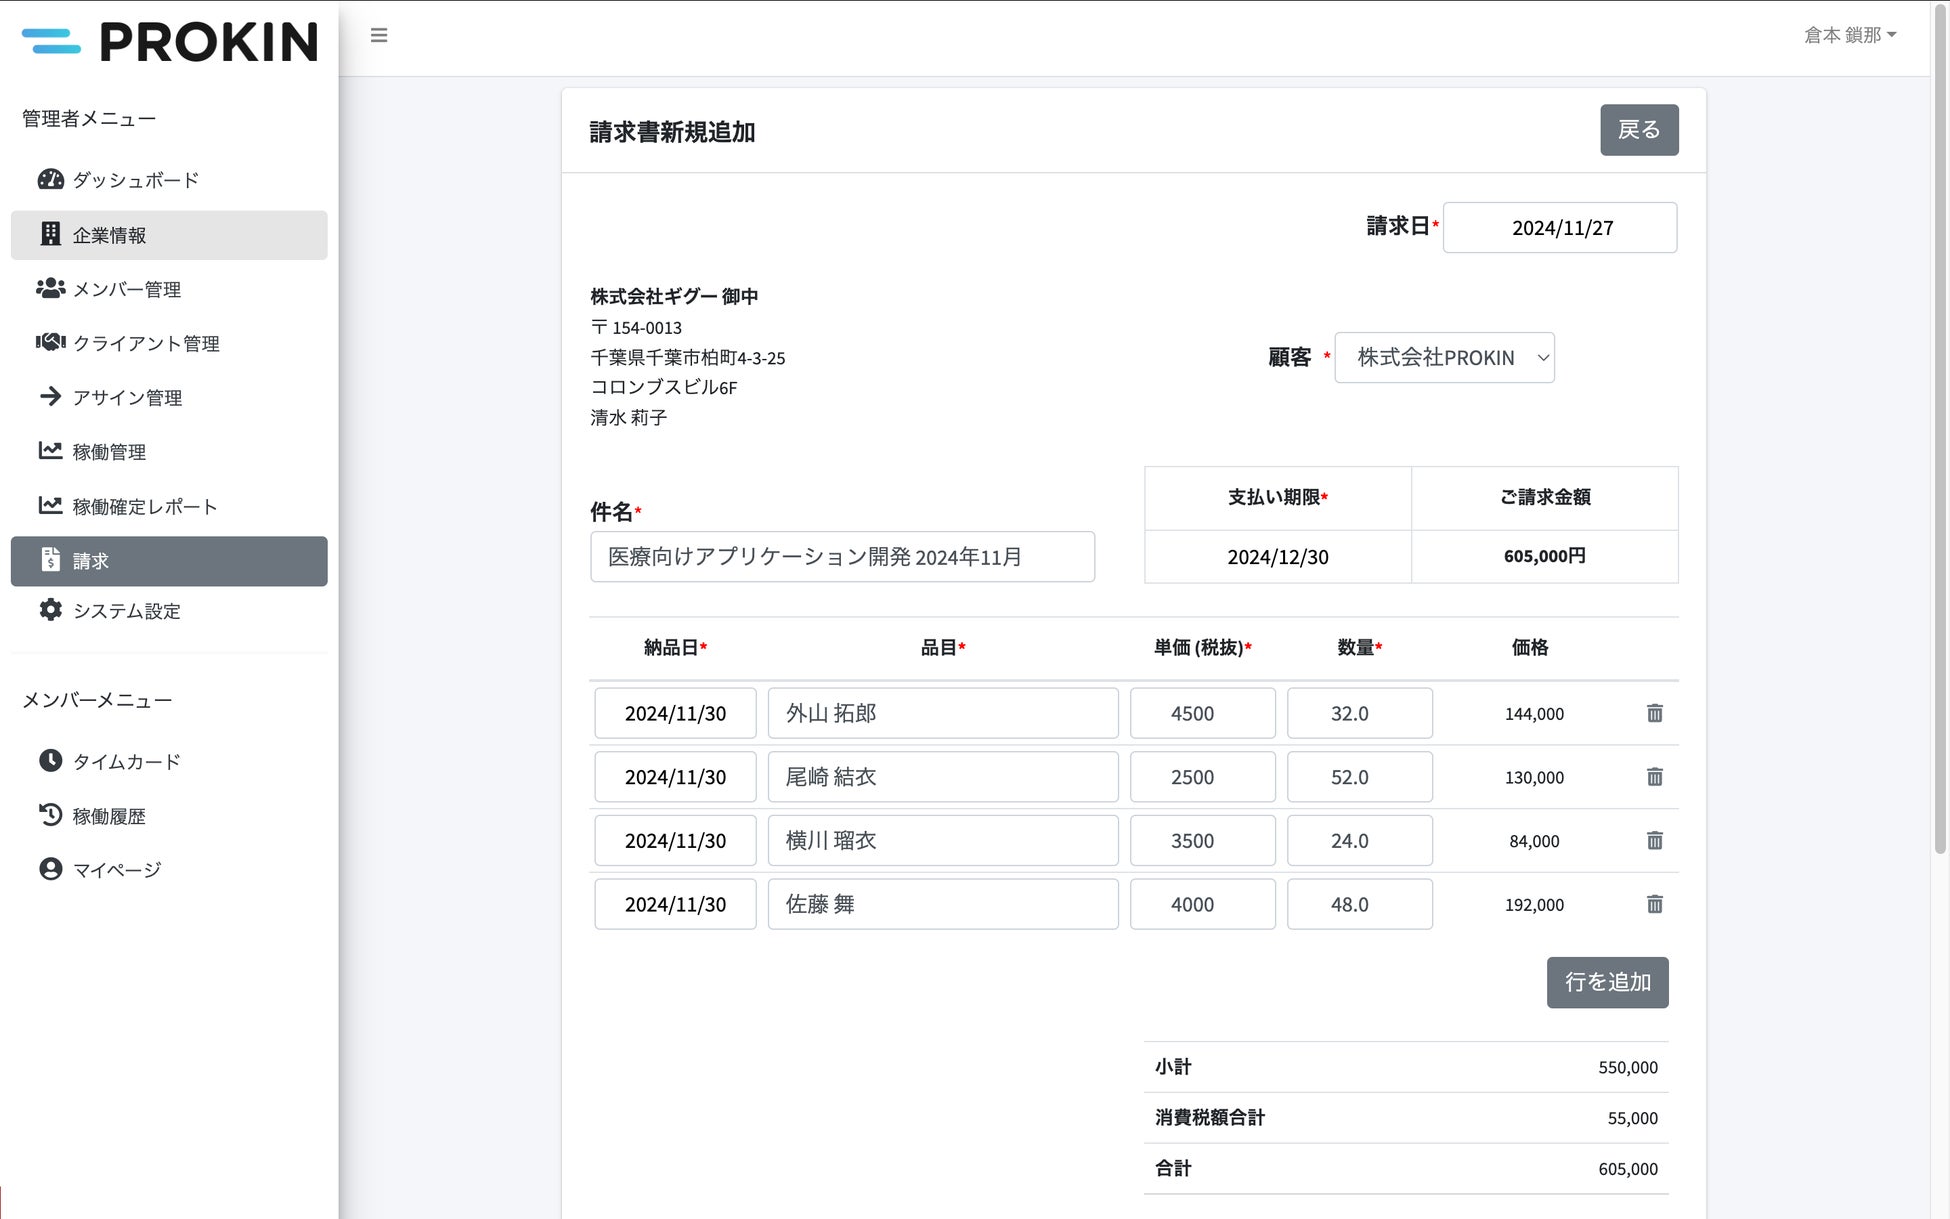Open 稼働確定レポート in sidebar

(x=145, y=506)
